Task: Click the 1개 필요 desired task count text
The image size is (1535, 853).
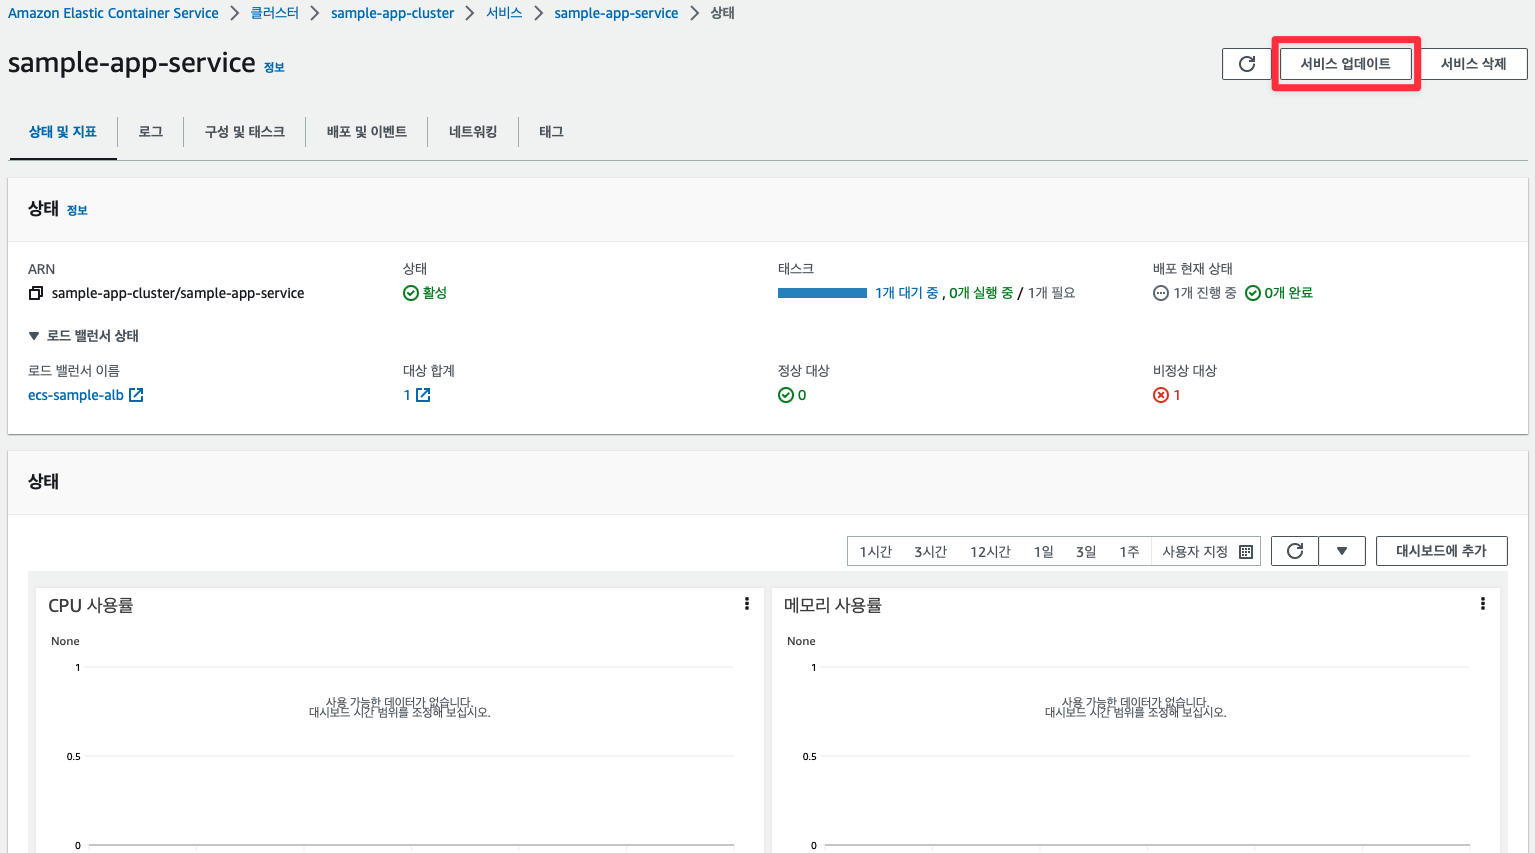Action: (1051, 293)
